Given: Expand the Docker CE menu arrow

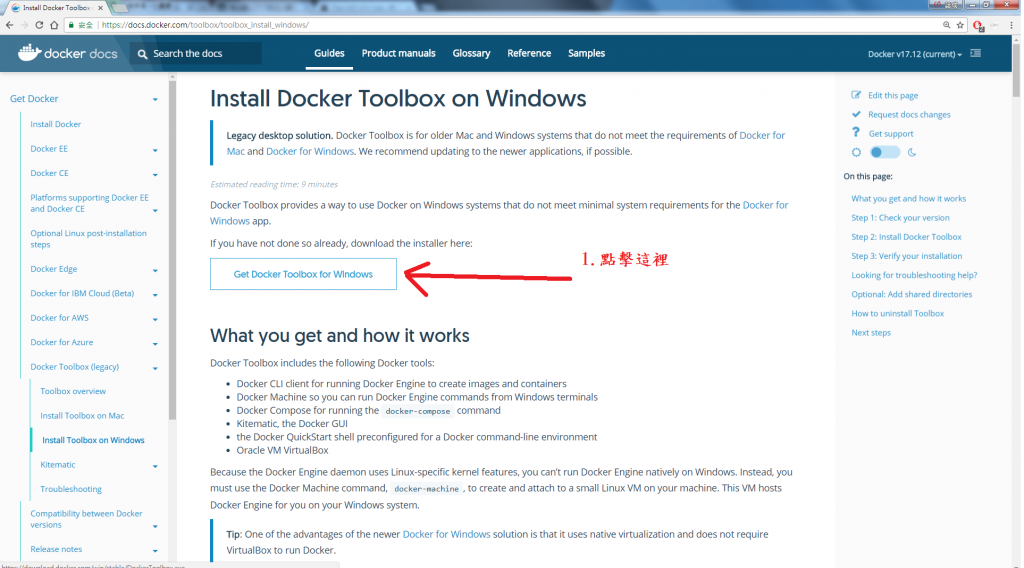Looking at the screenshot, I should coord(155,174).
